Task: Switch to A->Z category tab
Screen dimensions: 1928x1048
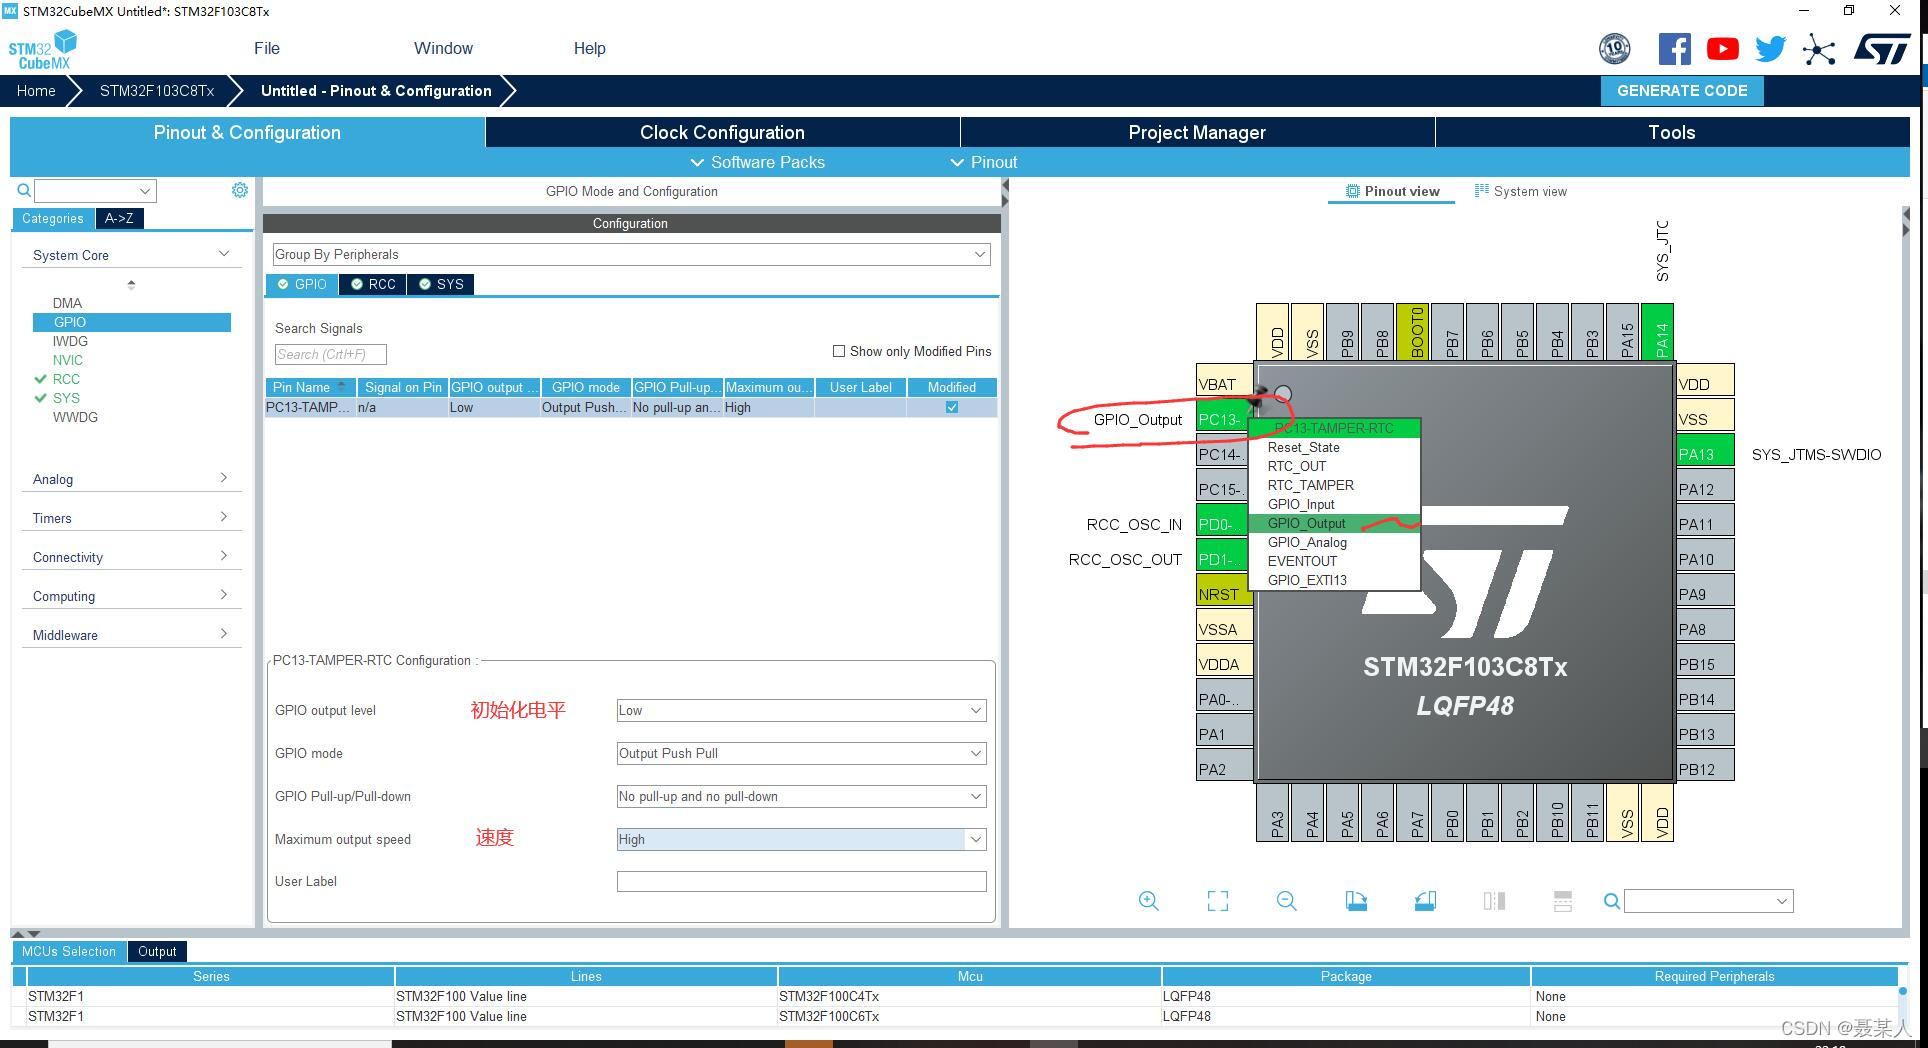Action: coord(119,218)
